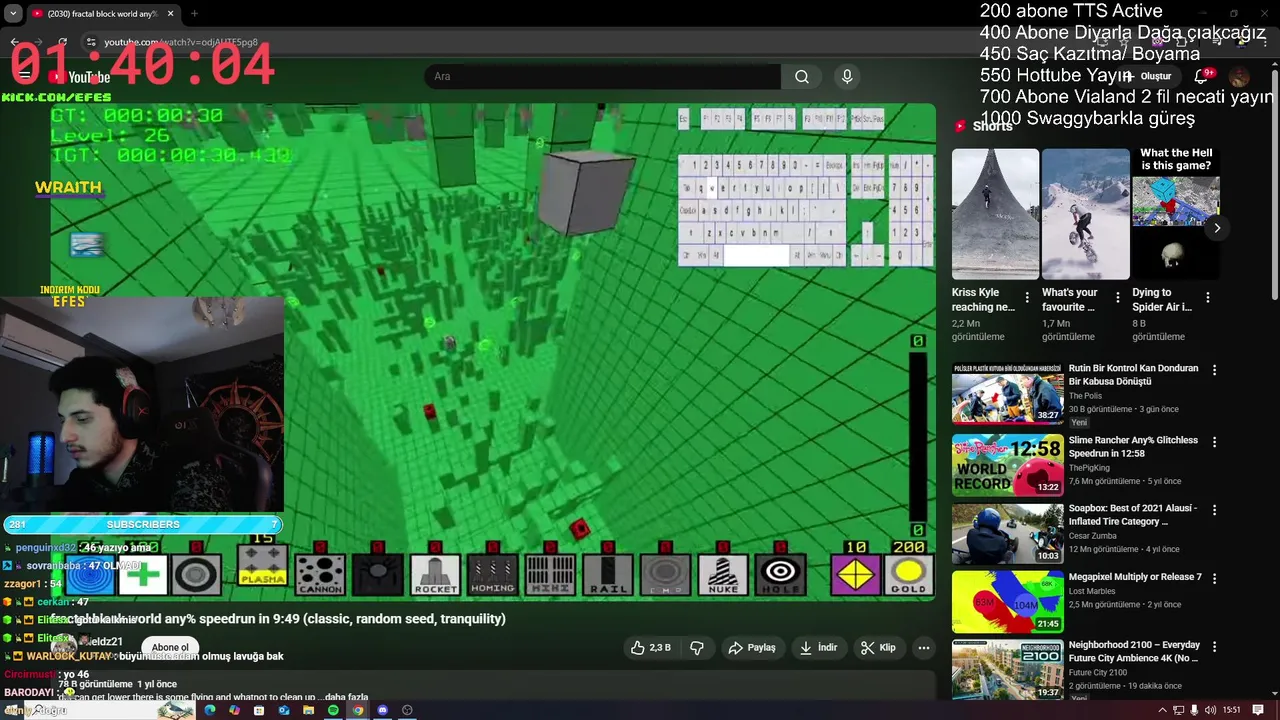Share the video with Paylaş

752,648
